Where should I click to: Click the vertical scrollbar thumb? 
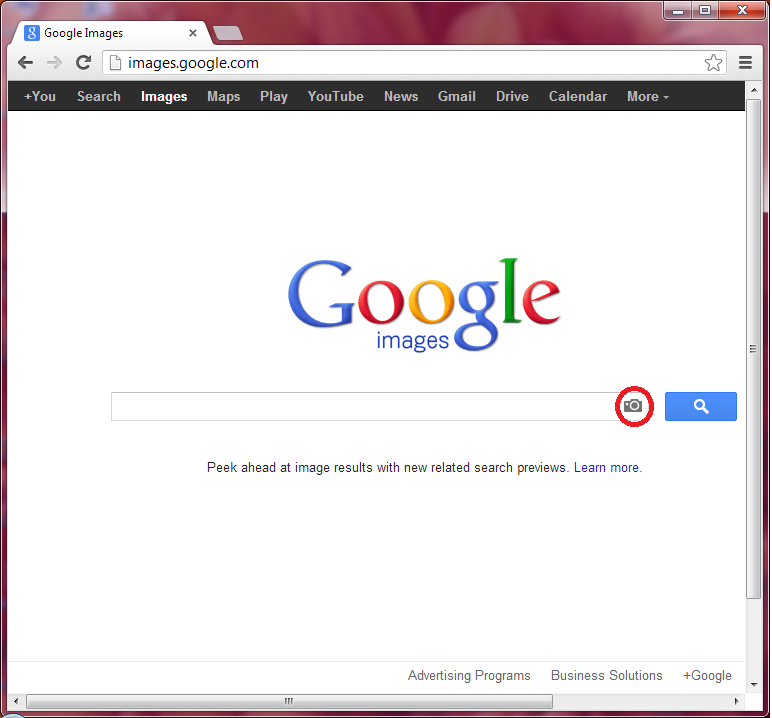coord(754,349)
